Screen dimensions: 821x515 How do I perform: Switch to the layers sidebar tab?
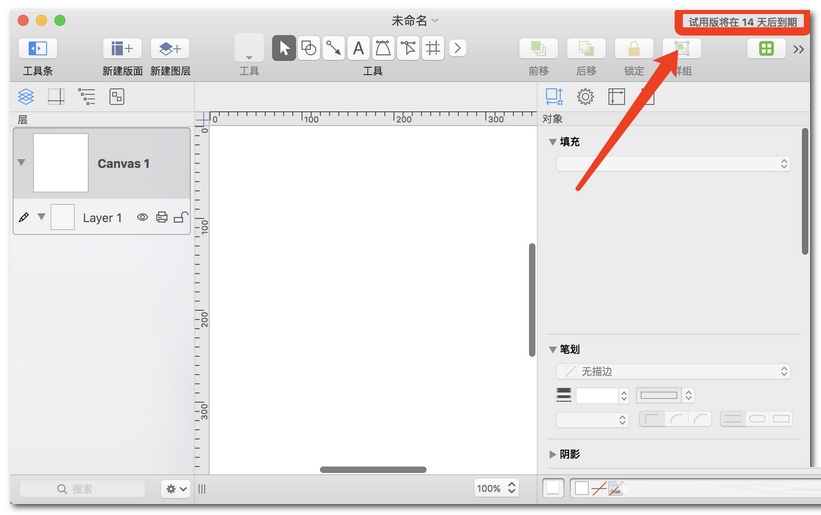26,96
